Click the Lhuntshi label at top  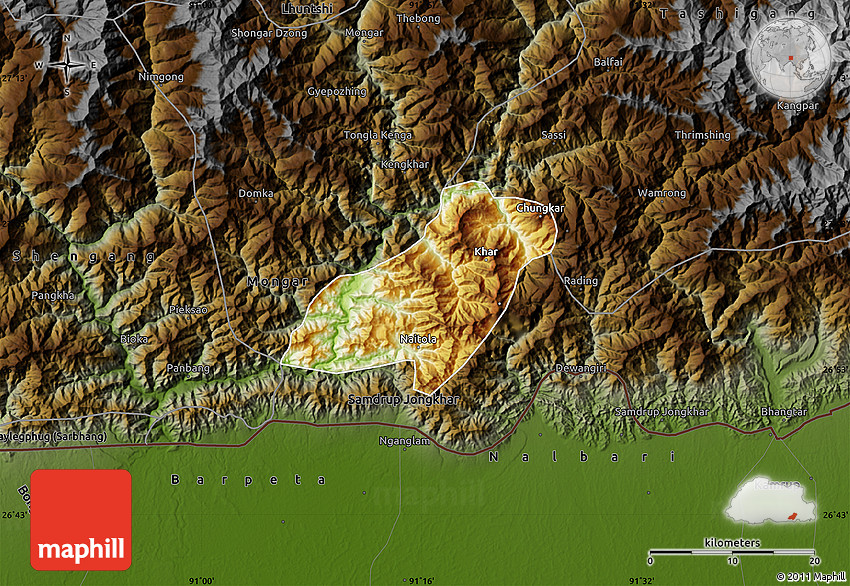307,8
